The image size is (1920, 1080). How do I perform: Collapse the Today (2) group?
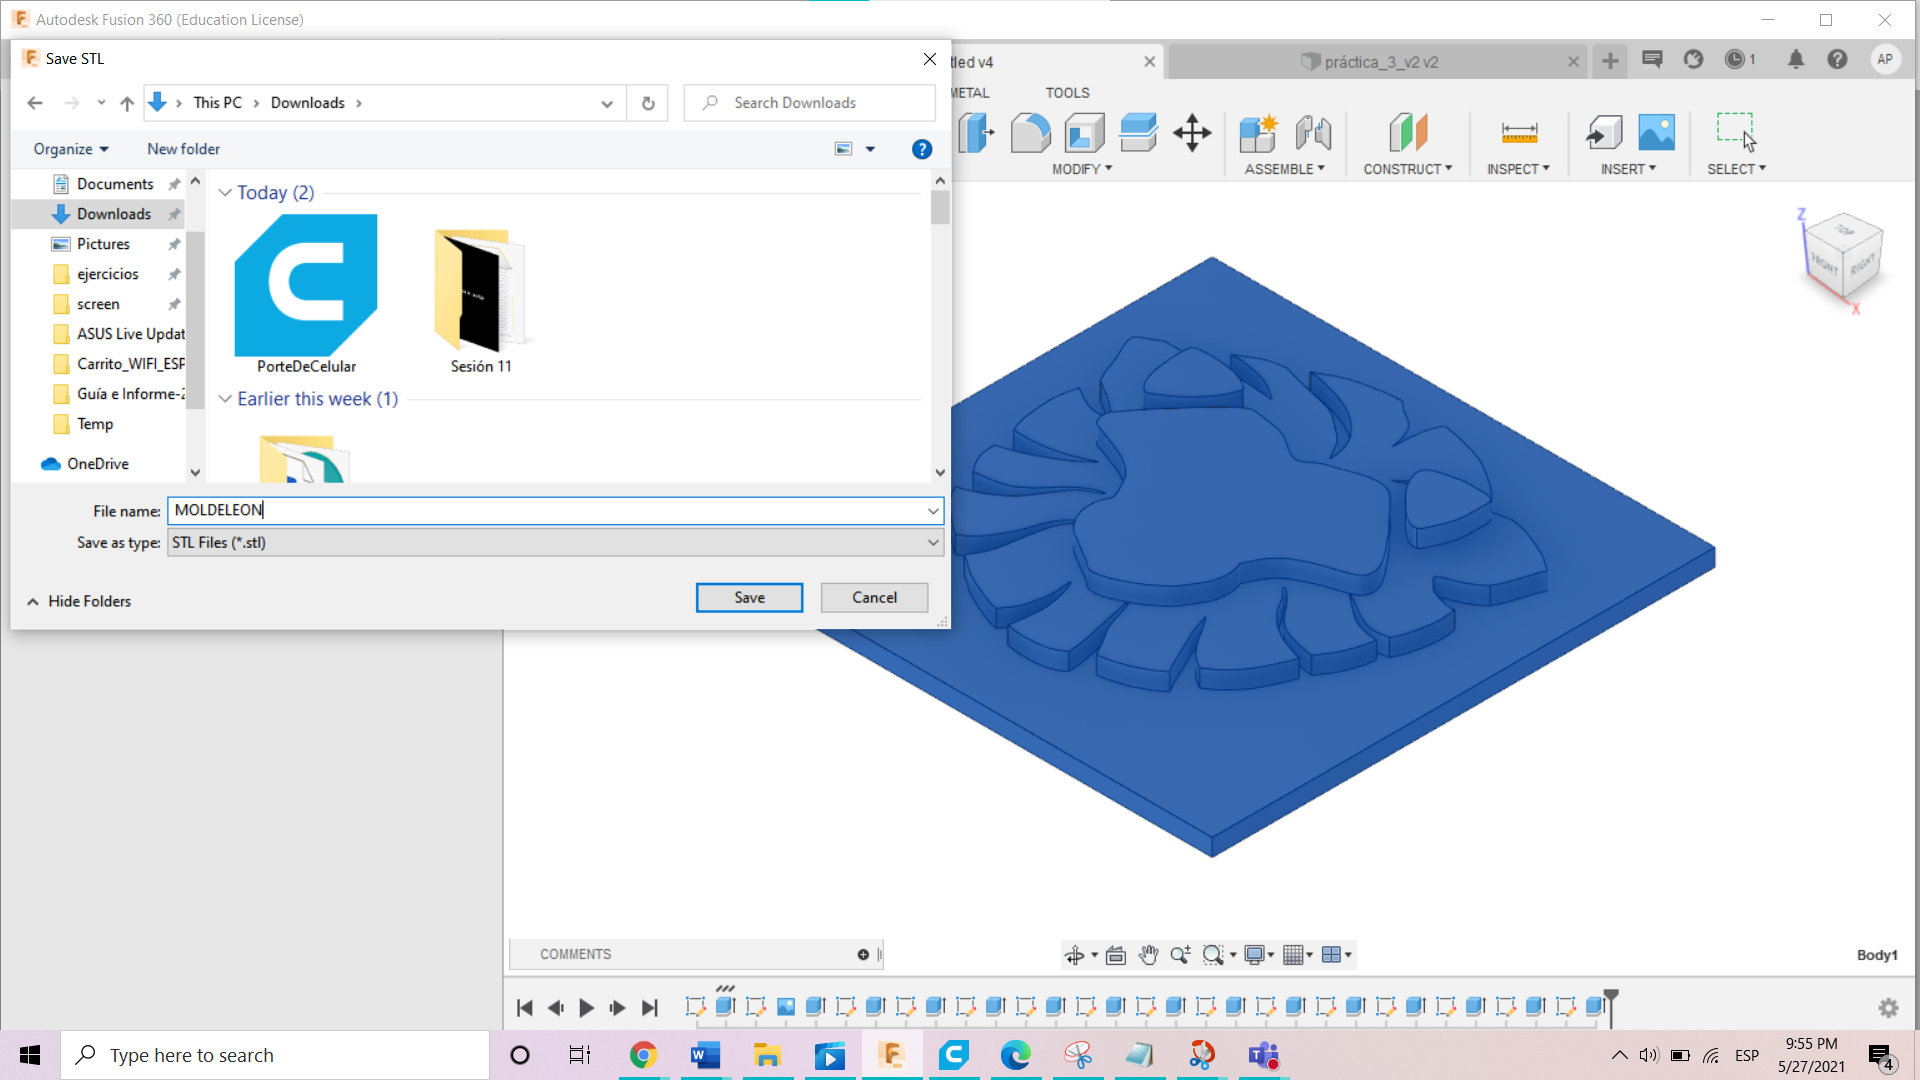tap(225, 192)
